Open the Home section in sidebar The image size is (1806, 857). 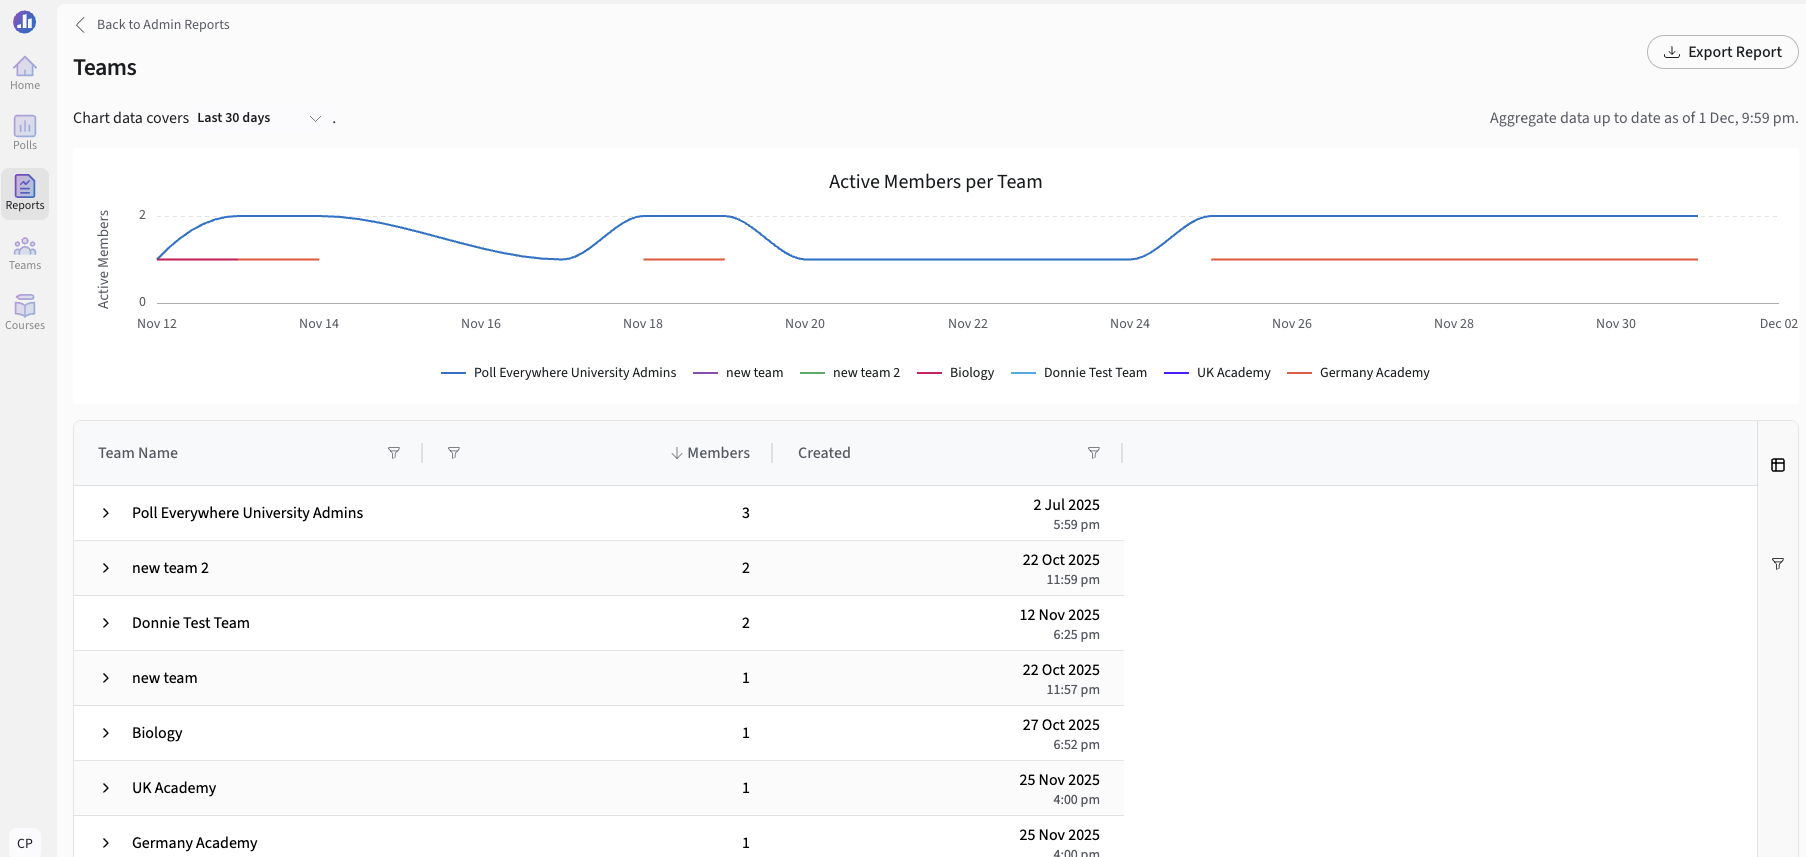pyautogui.click(x=25, y=73)
